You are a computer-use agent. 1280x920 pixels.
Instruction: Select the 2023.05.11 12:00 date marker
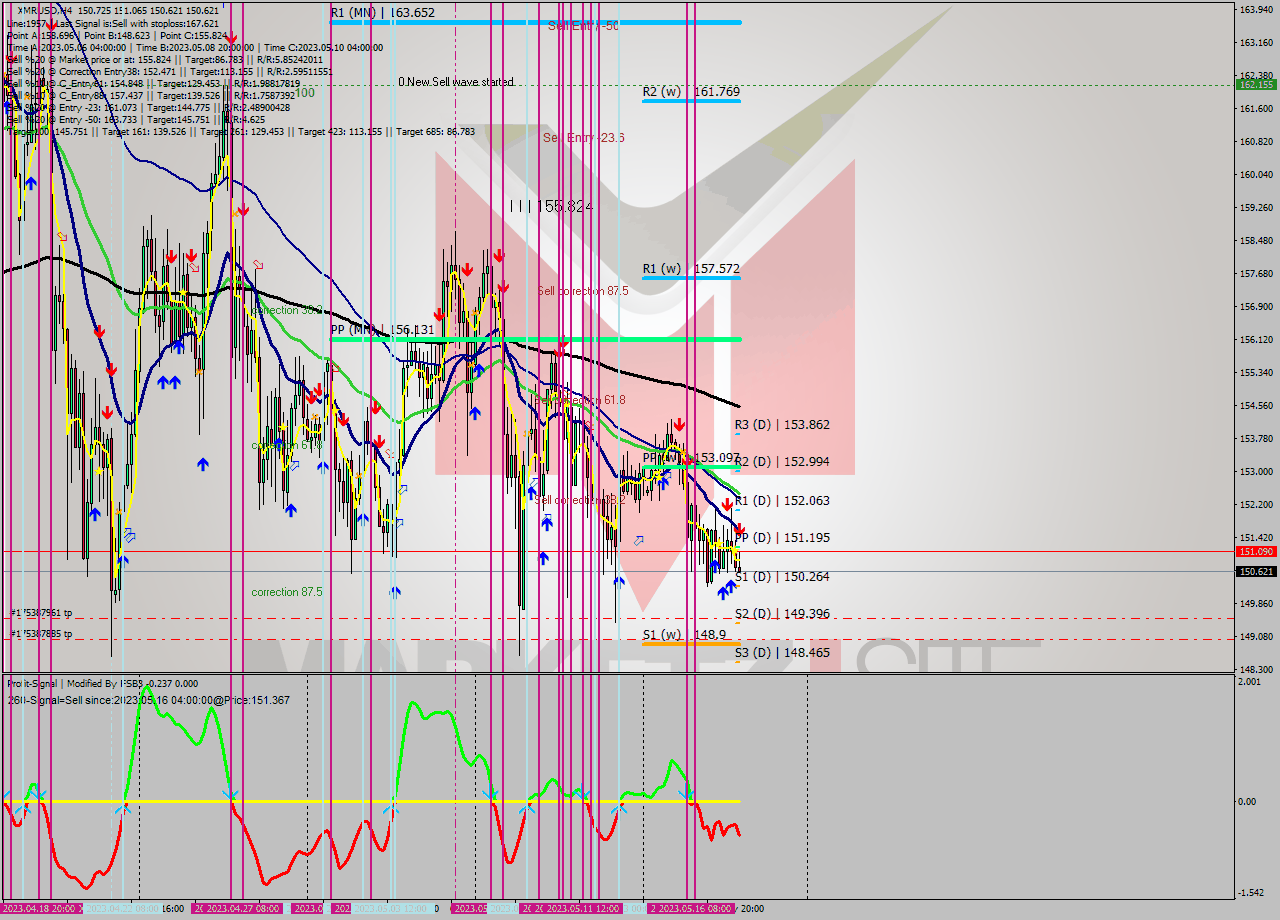(582, 908)
